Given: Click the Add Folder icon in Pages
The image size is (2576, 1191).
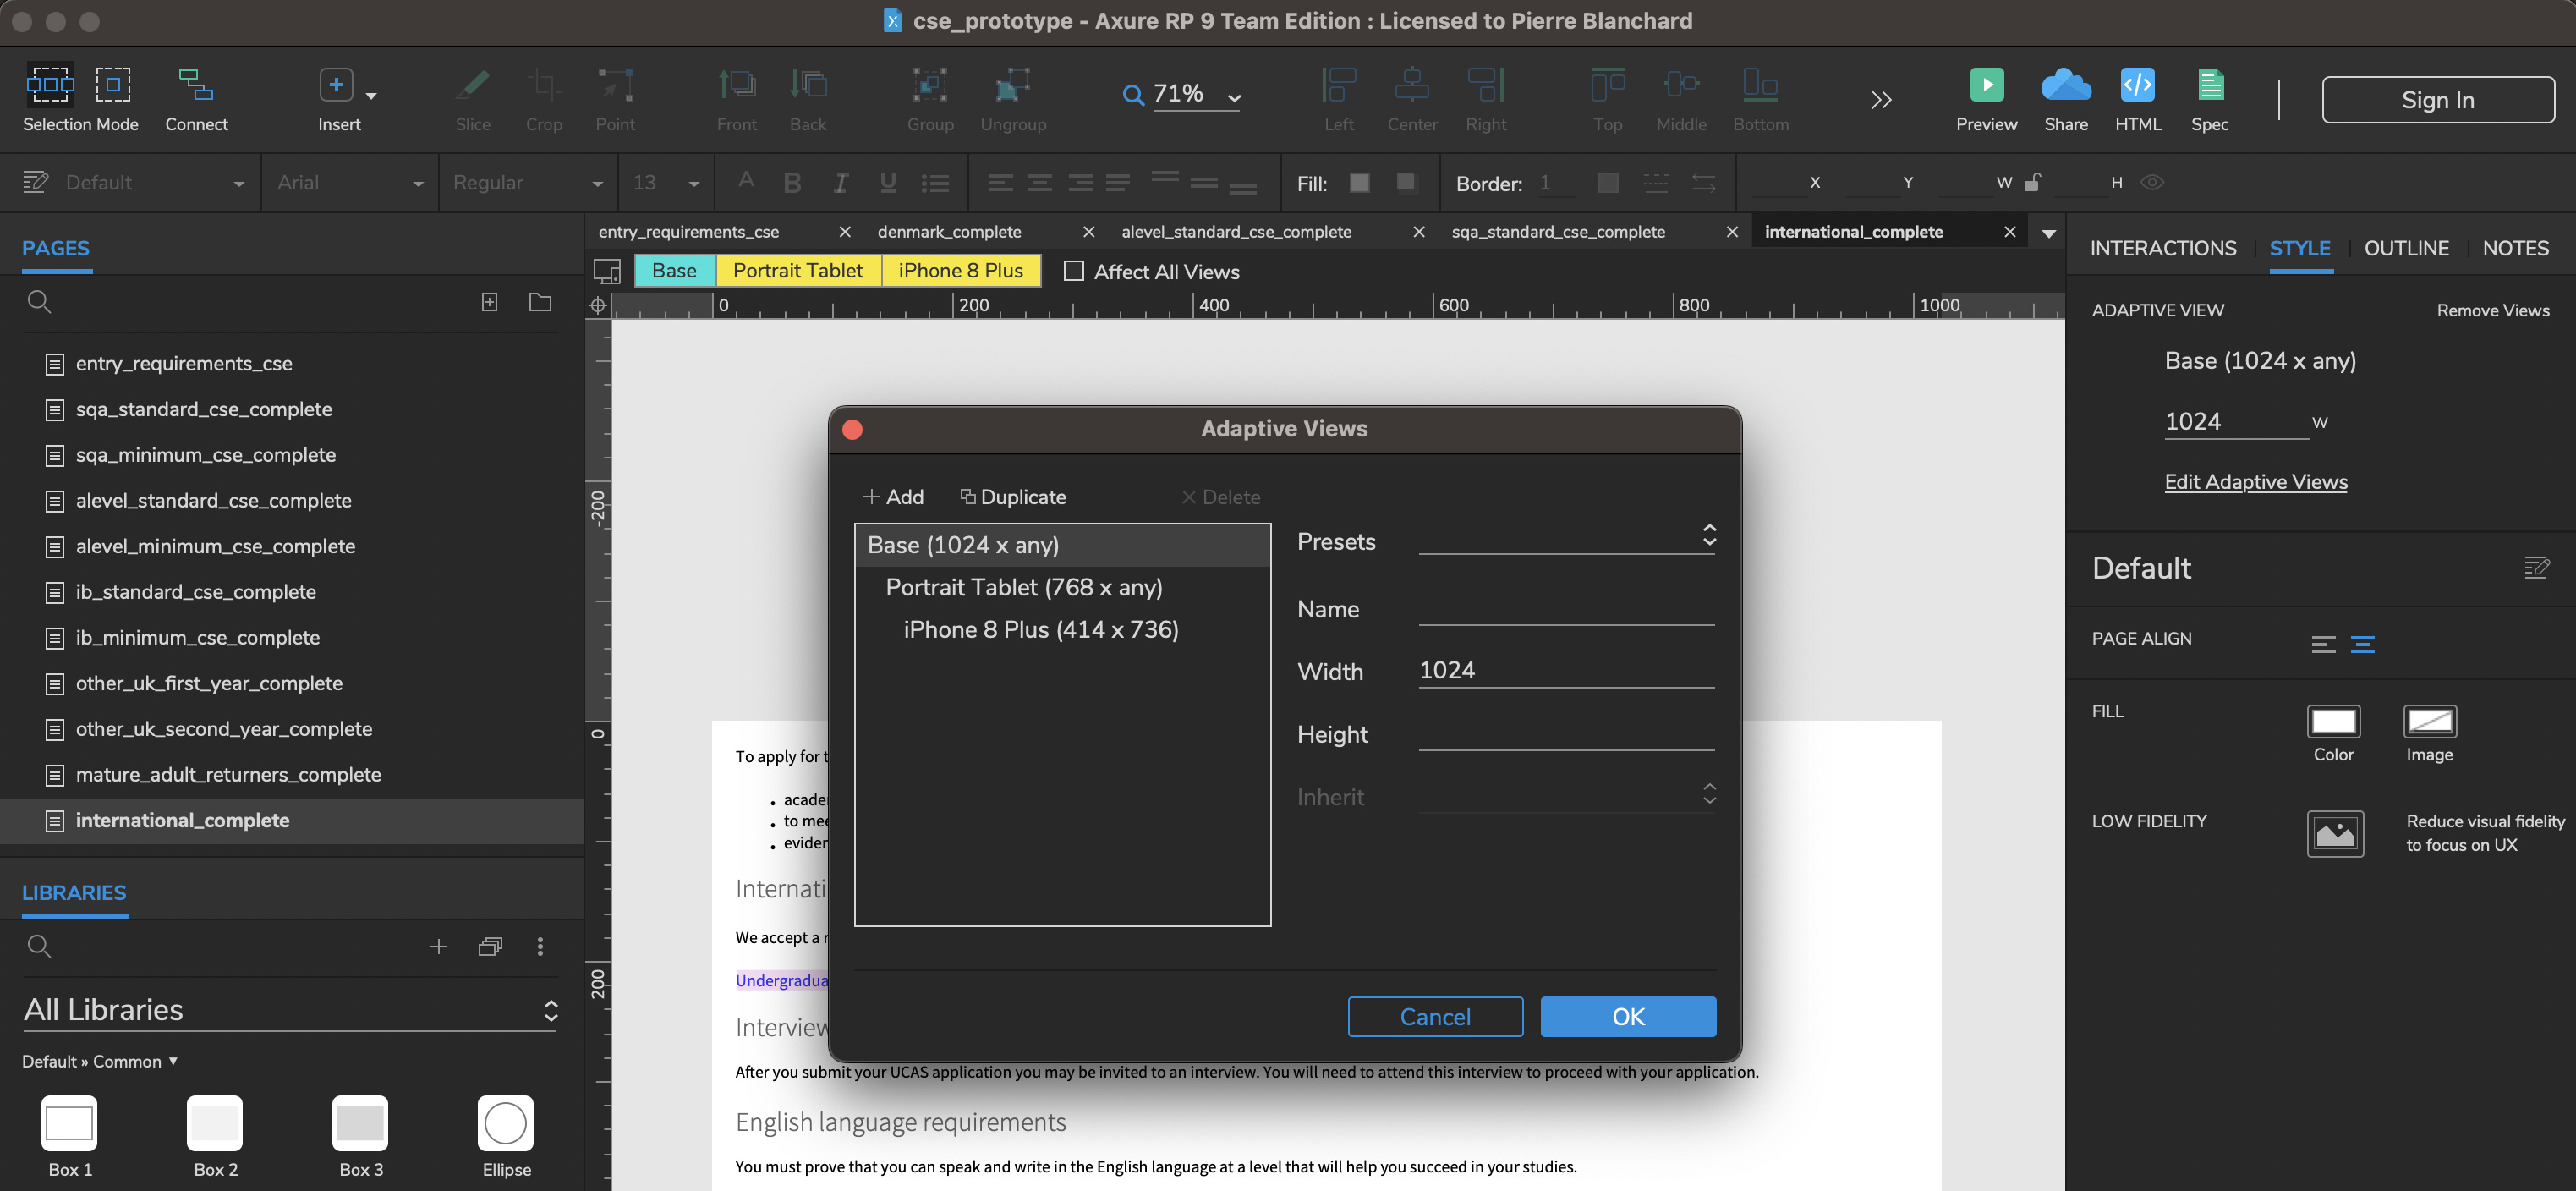Looking at the screenshot, I should point(540,302).
